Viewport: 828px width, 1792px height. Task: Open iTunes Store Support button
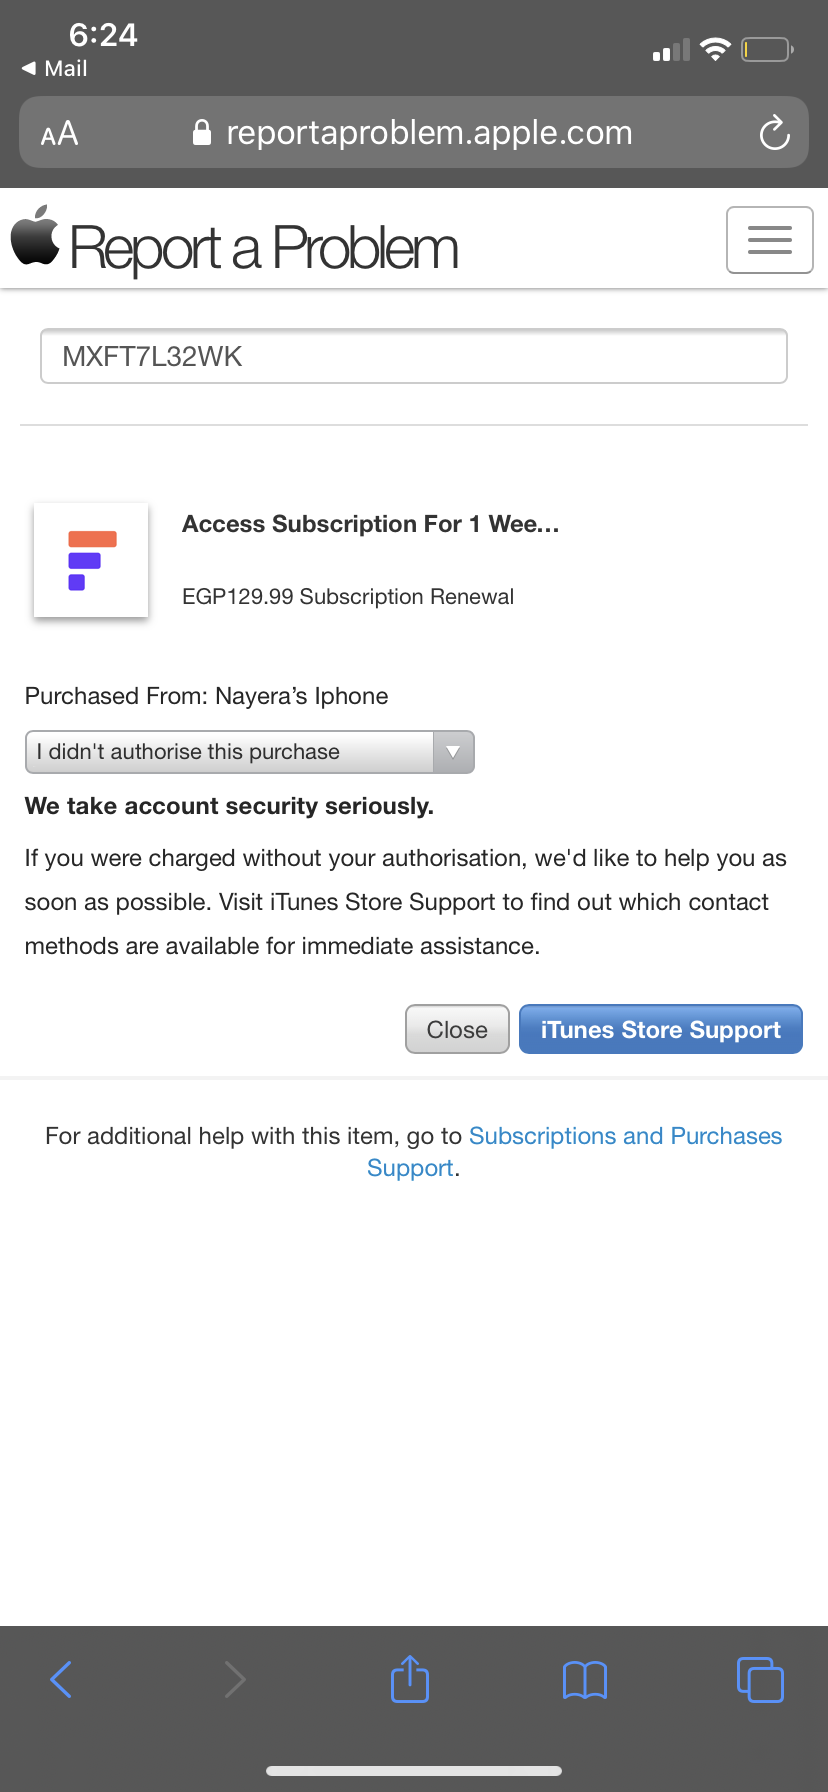pos(660,1029)
